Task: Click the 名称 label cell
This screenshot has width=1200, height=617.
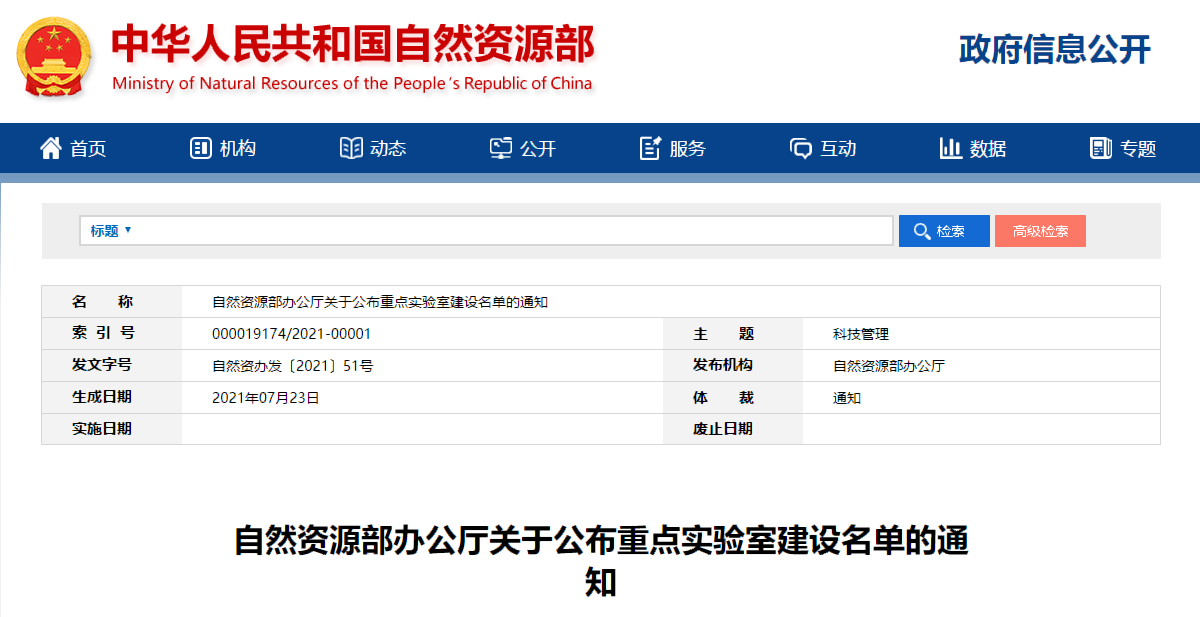Action: 112,301
